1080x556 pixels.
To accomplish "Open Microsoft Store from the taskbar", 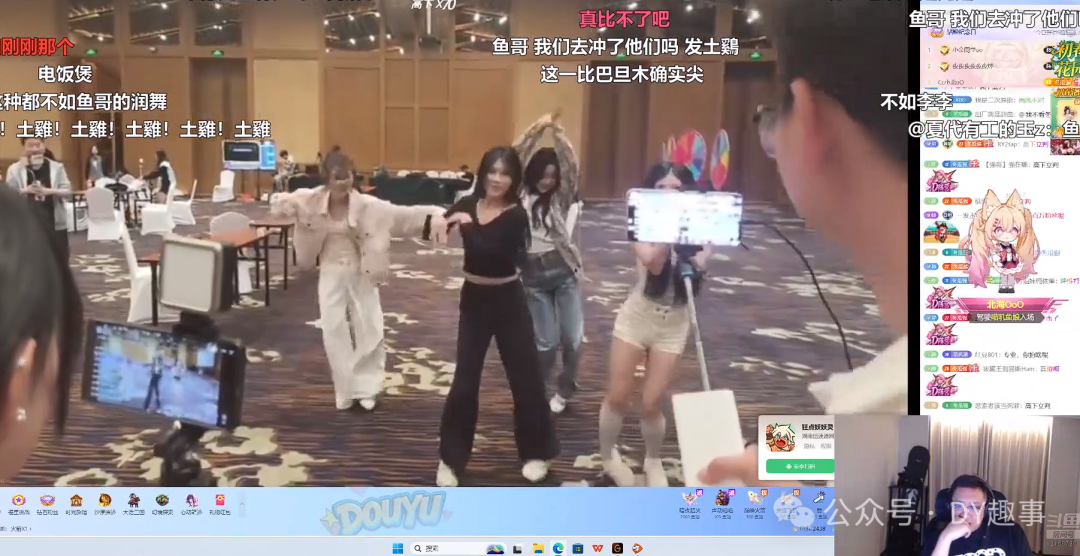I will (x=577, y=548).
